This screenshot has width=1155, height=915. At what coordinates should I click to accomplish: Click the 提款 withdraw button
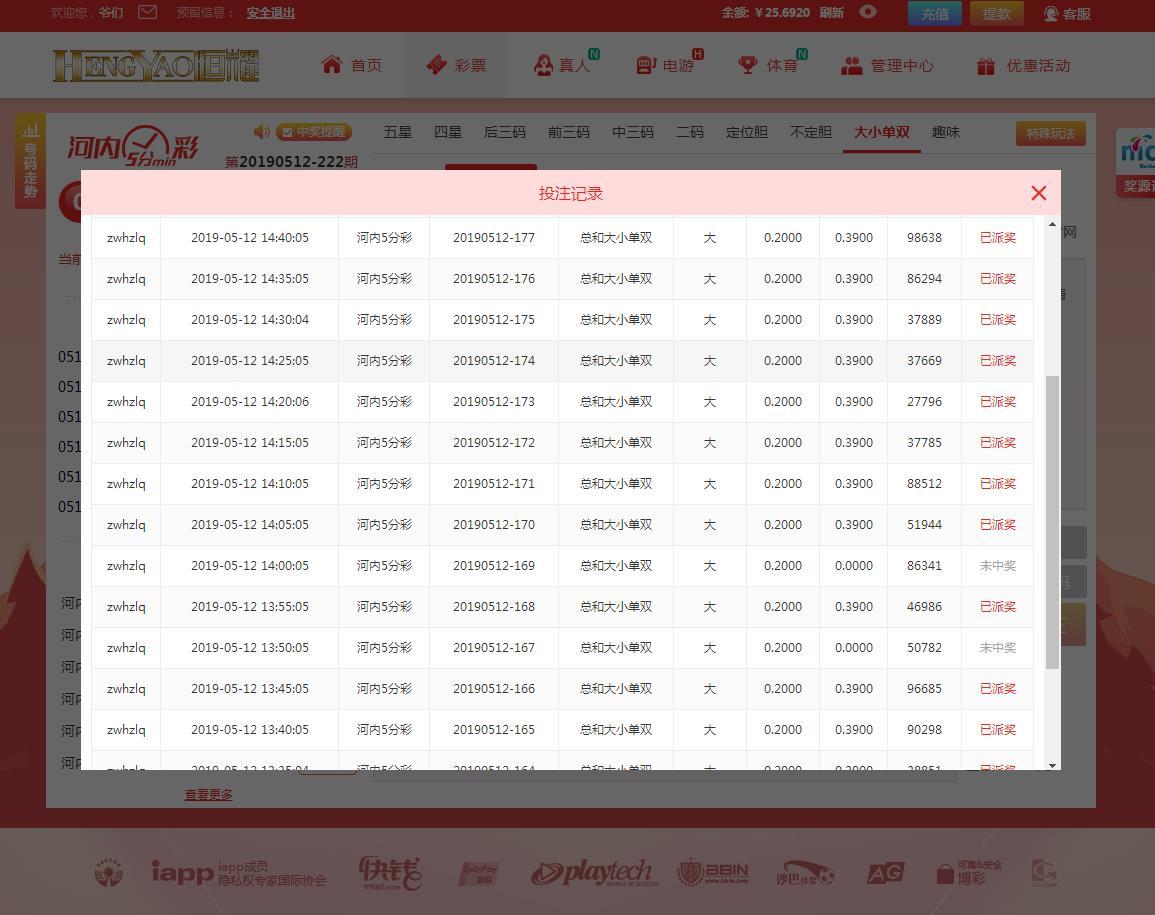tap(996, 13)
